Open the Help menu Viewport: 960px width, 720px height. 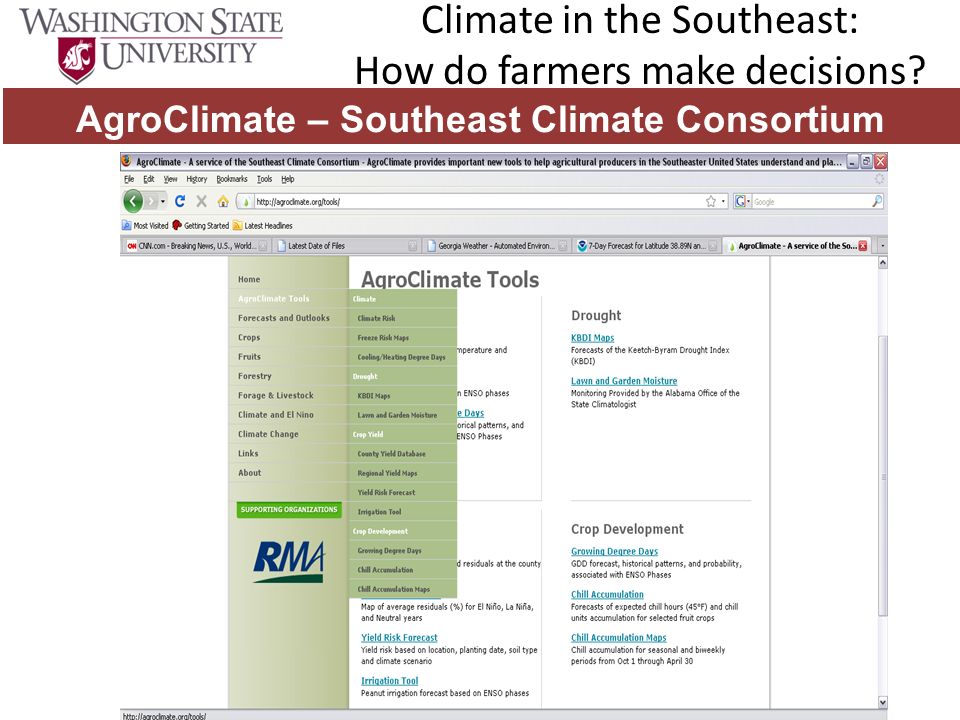pos(288,179)
